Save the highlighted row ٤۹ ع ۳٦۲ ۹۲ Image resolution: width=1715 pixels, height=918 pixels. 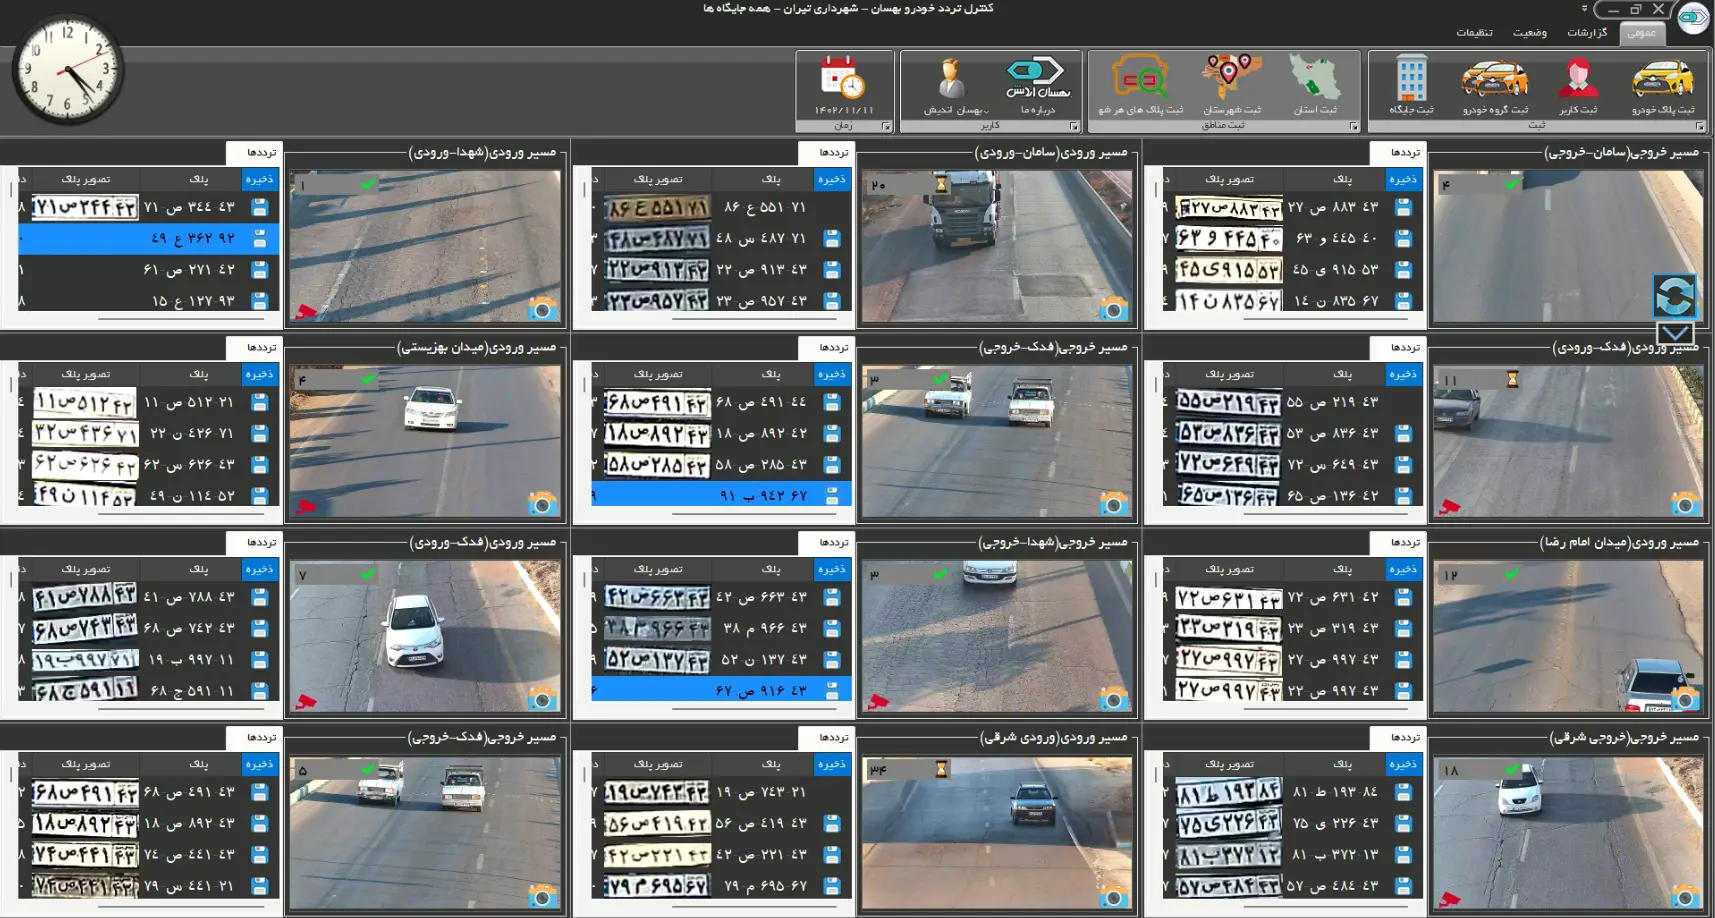tap(260, 239)
